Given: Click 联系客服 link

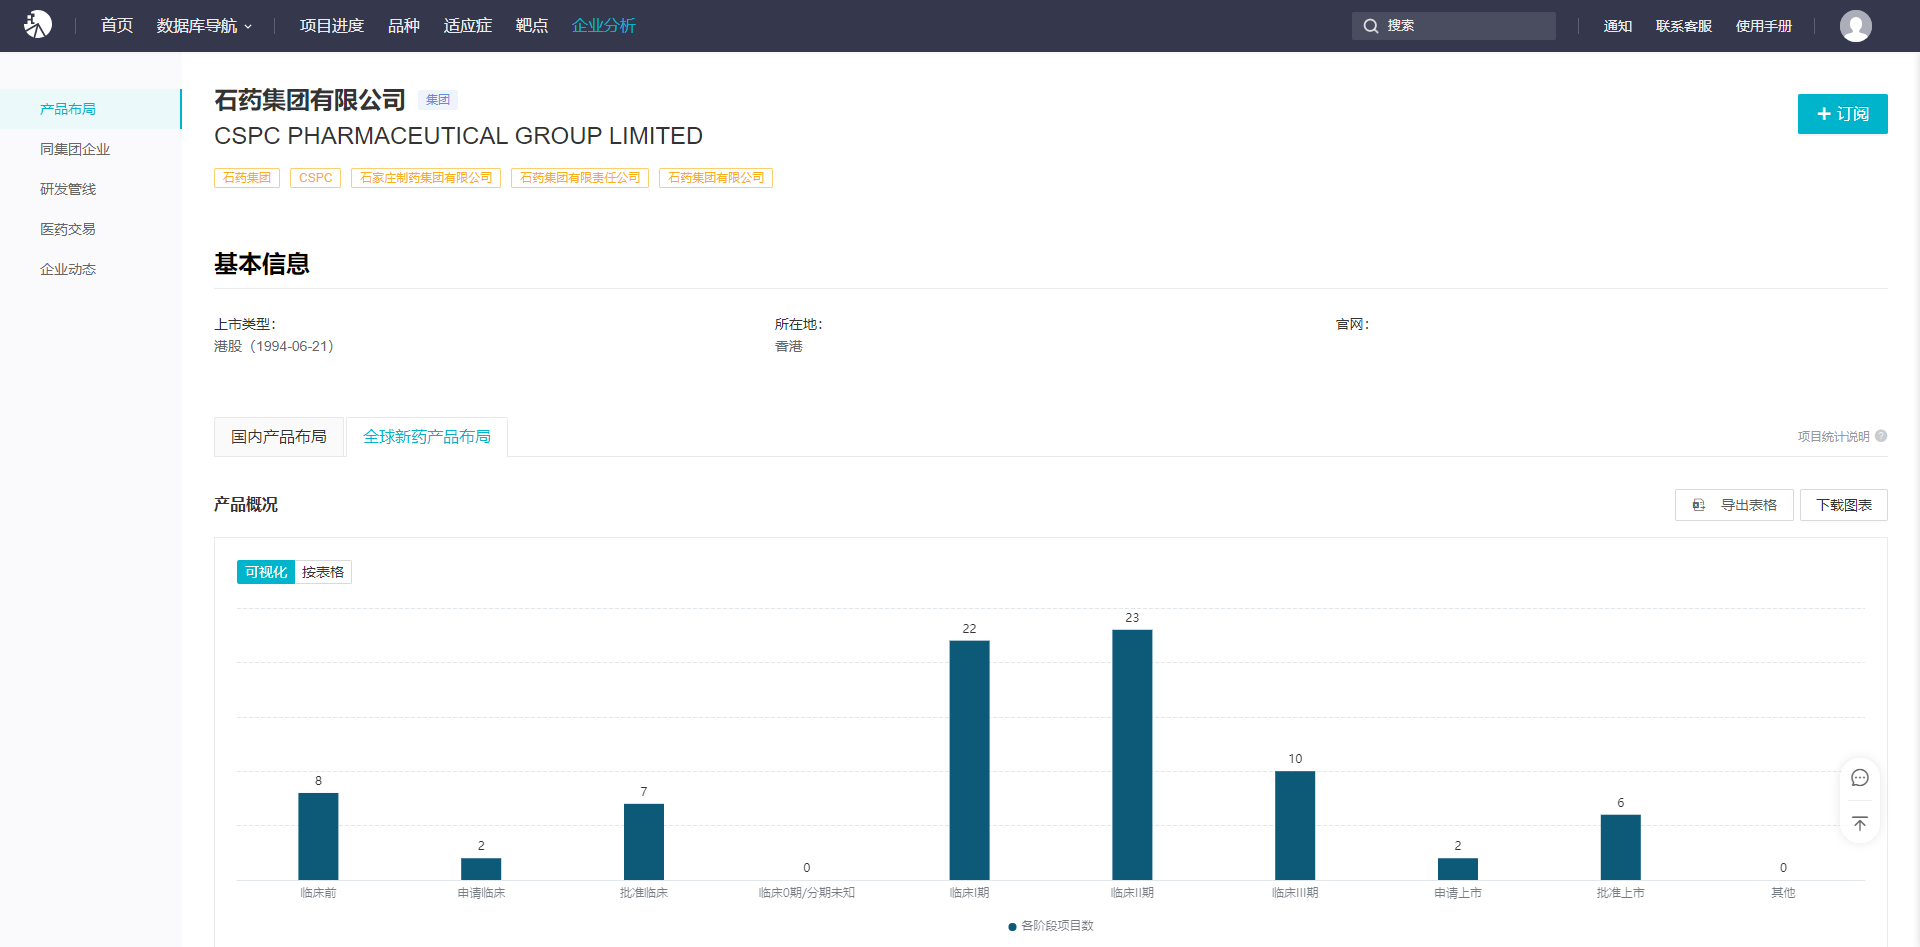Looking at the screenshot, I should 1684,26.
